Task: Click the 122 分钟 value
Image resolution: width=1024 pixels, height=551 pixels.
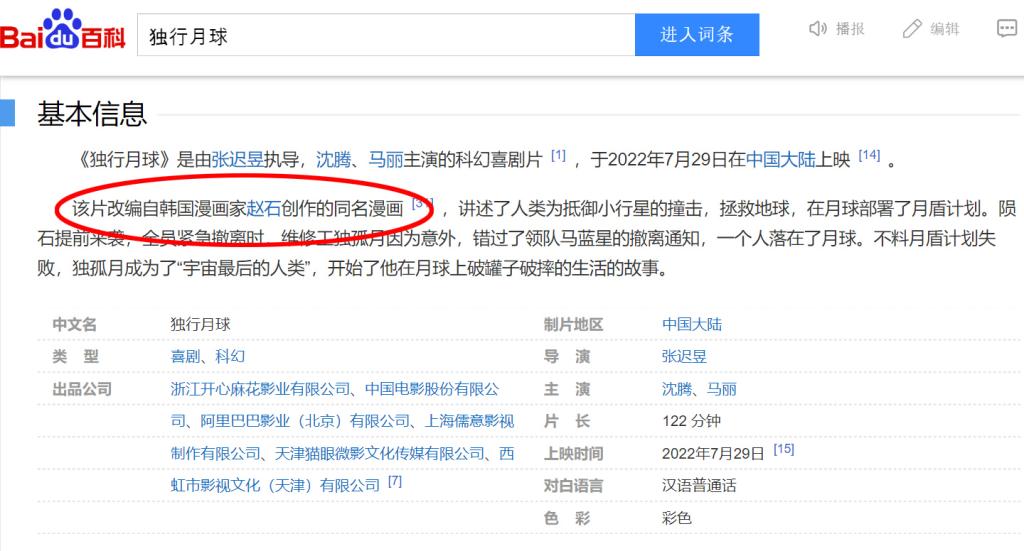Action: click(x=691, y=421)
